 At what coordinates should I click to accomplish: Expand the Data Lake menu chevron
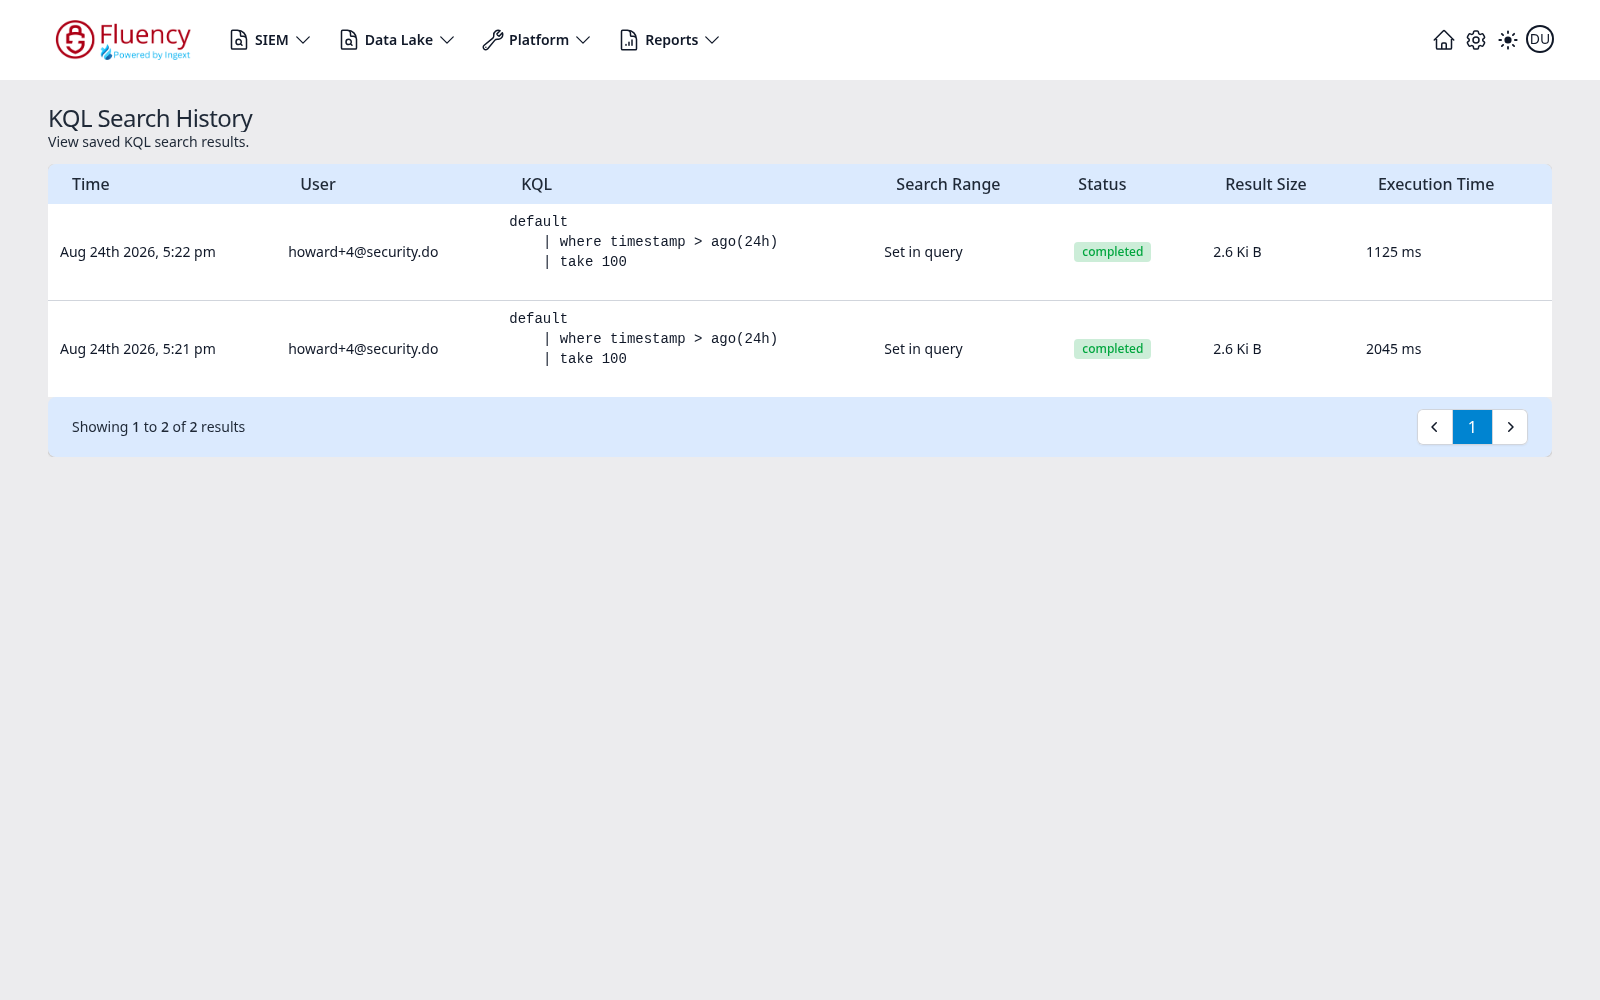[447, 40]
